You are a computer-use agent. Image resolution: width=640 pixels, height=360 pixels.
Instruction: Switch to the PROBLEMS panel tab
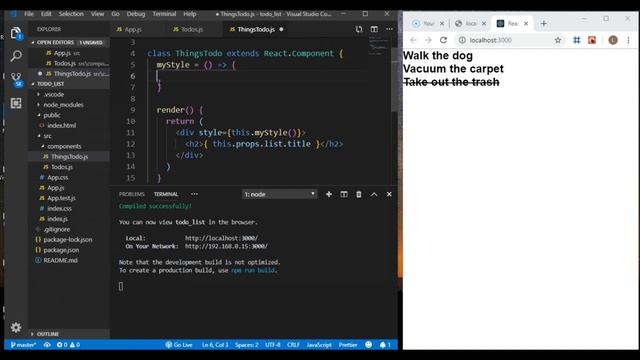click(131, 194)
